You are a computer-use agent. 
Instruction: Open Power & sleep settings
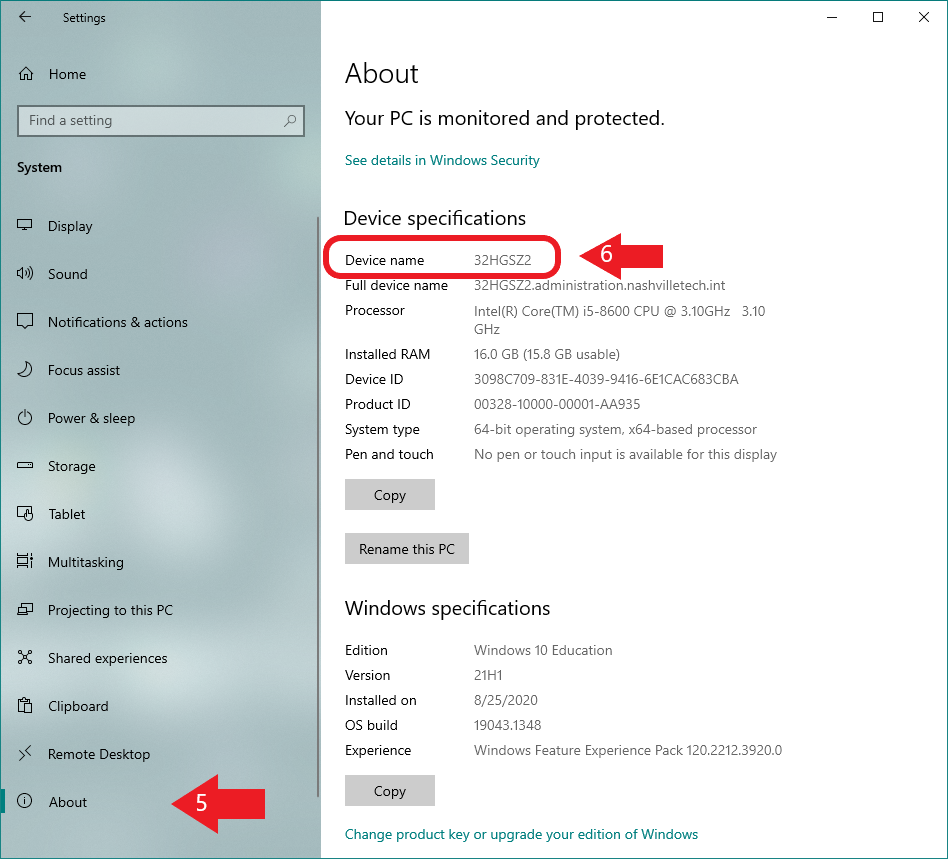pyautogui.click(x=159, y=418)
